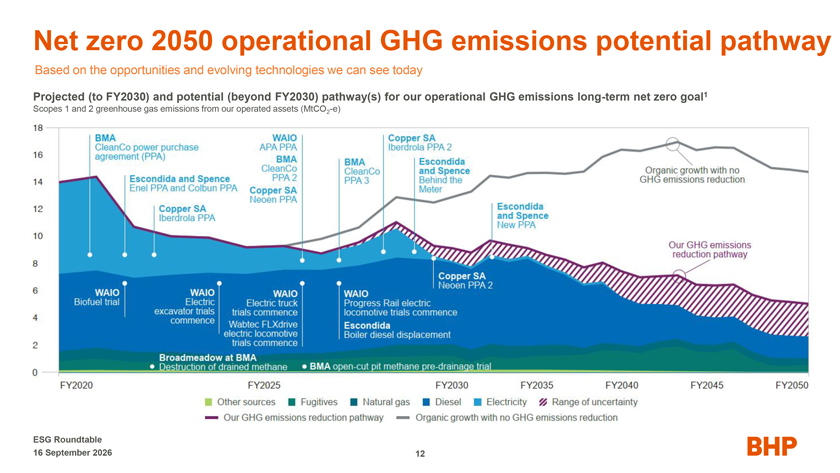Screen dimensions: 840x473
Task: Click the Fugitives legend swatch
Action: point(292,402)
